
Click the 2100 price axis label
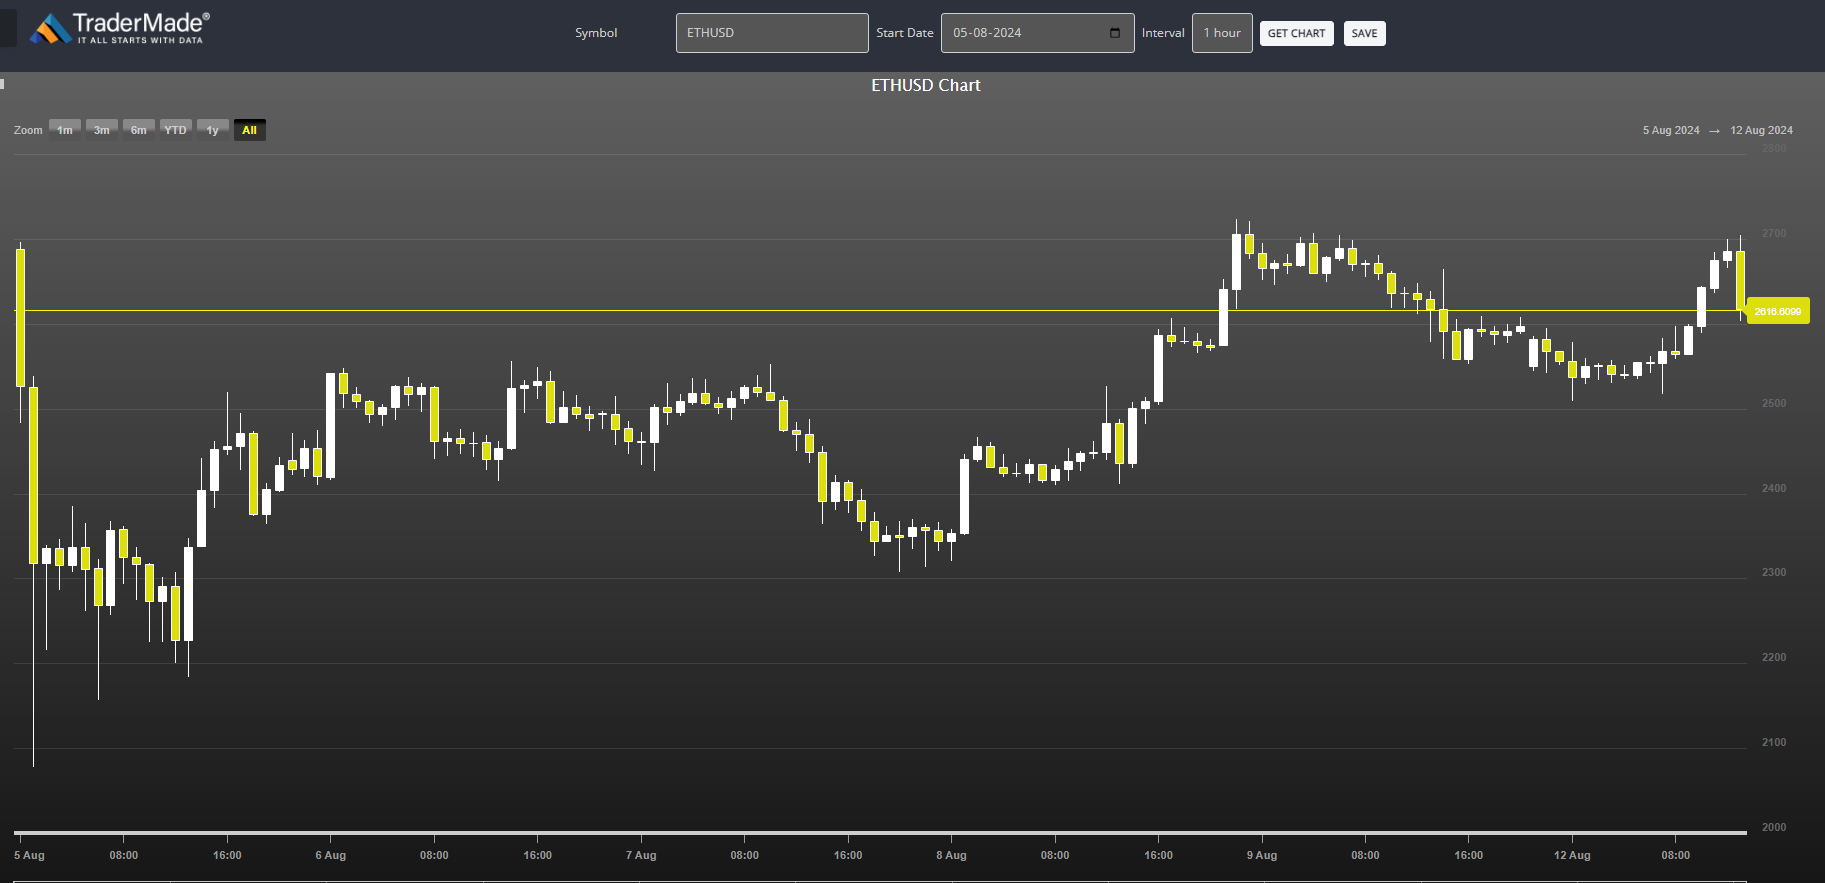1774,742
